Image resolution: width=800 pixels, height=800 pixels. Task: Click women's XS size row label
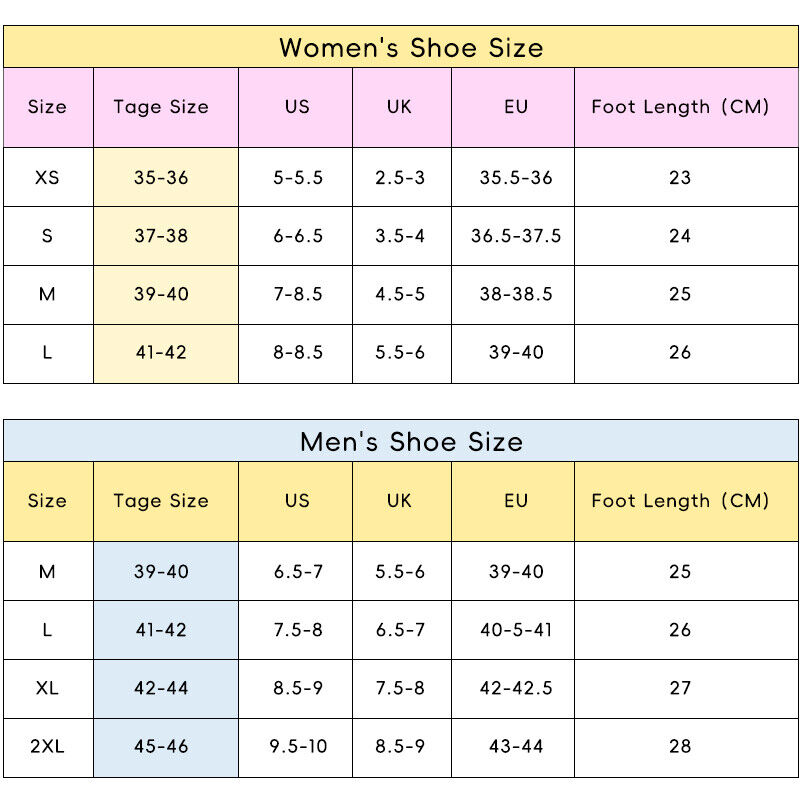[48, 177]
